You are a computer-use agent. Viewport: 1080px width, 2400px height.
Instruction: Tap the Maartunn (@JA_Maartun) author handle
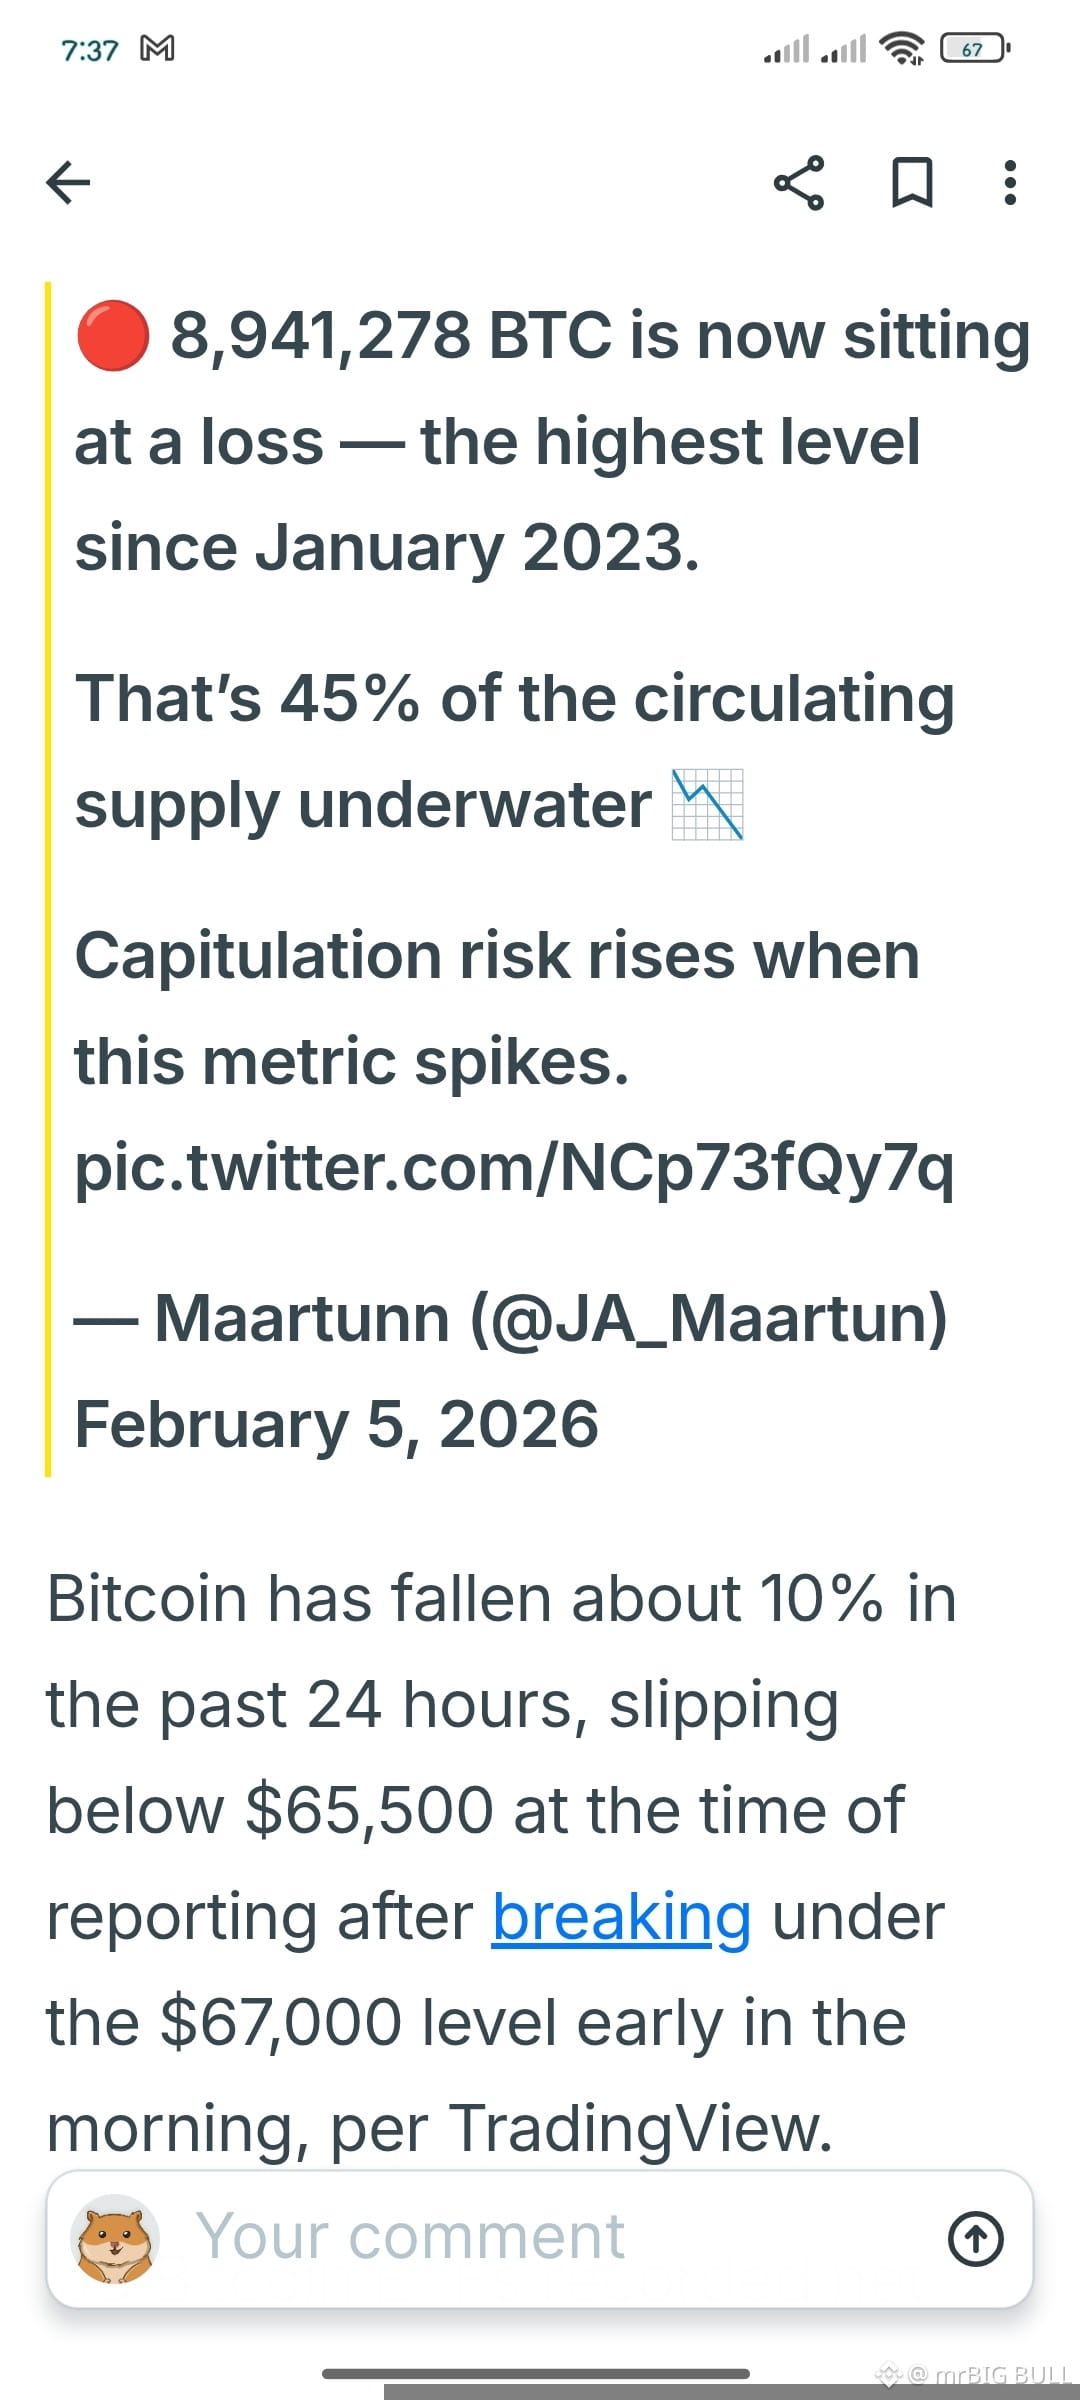point(550,1318)
